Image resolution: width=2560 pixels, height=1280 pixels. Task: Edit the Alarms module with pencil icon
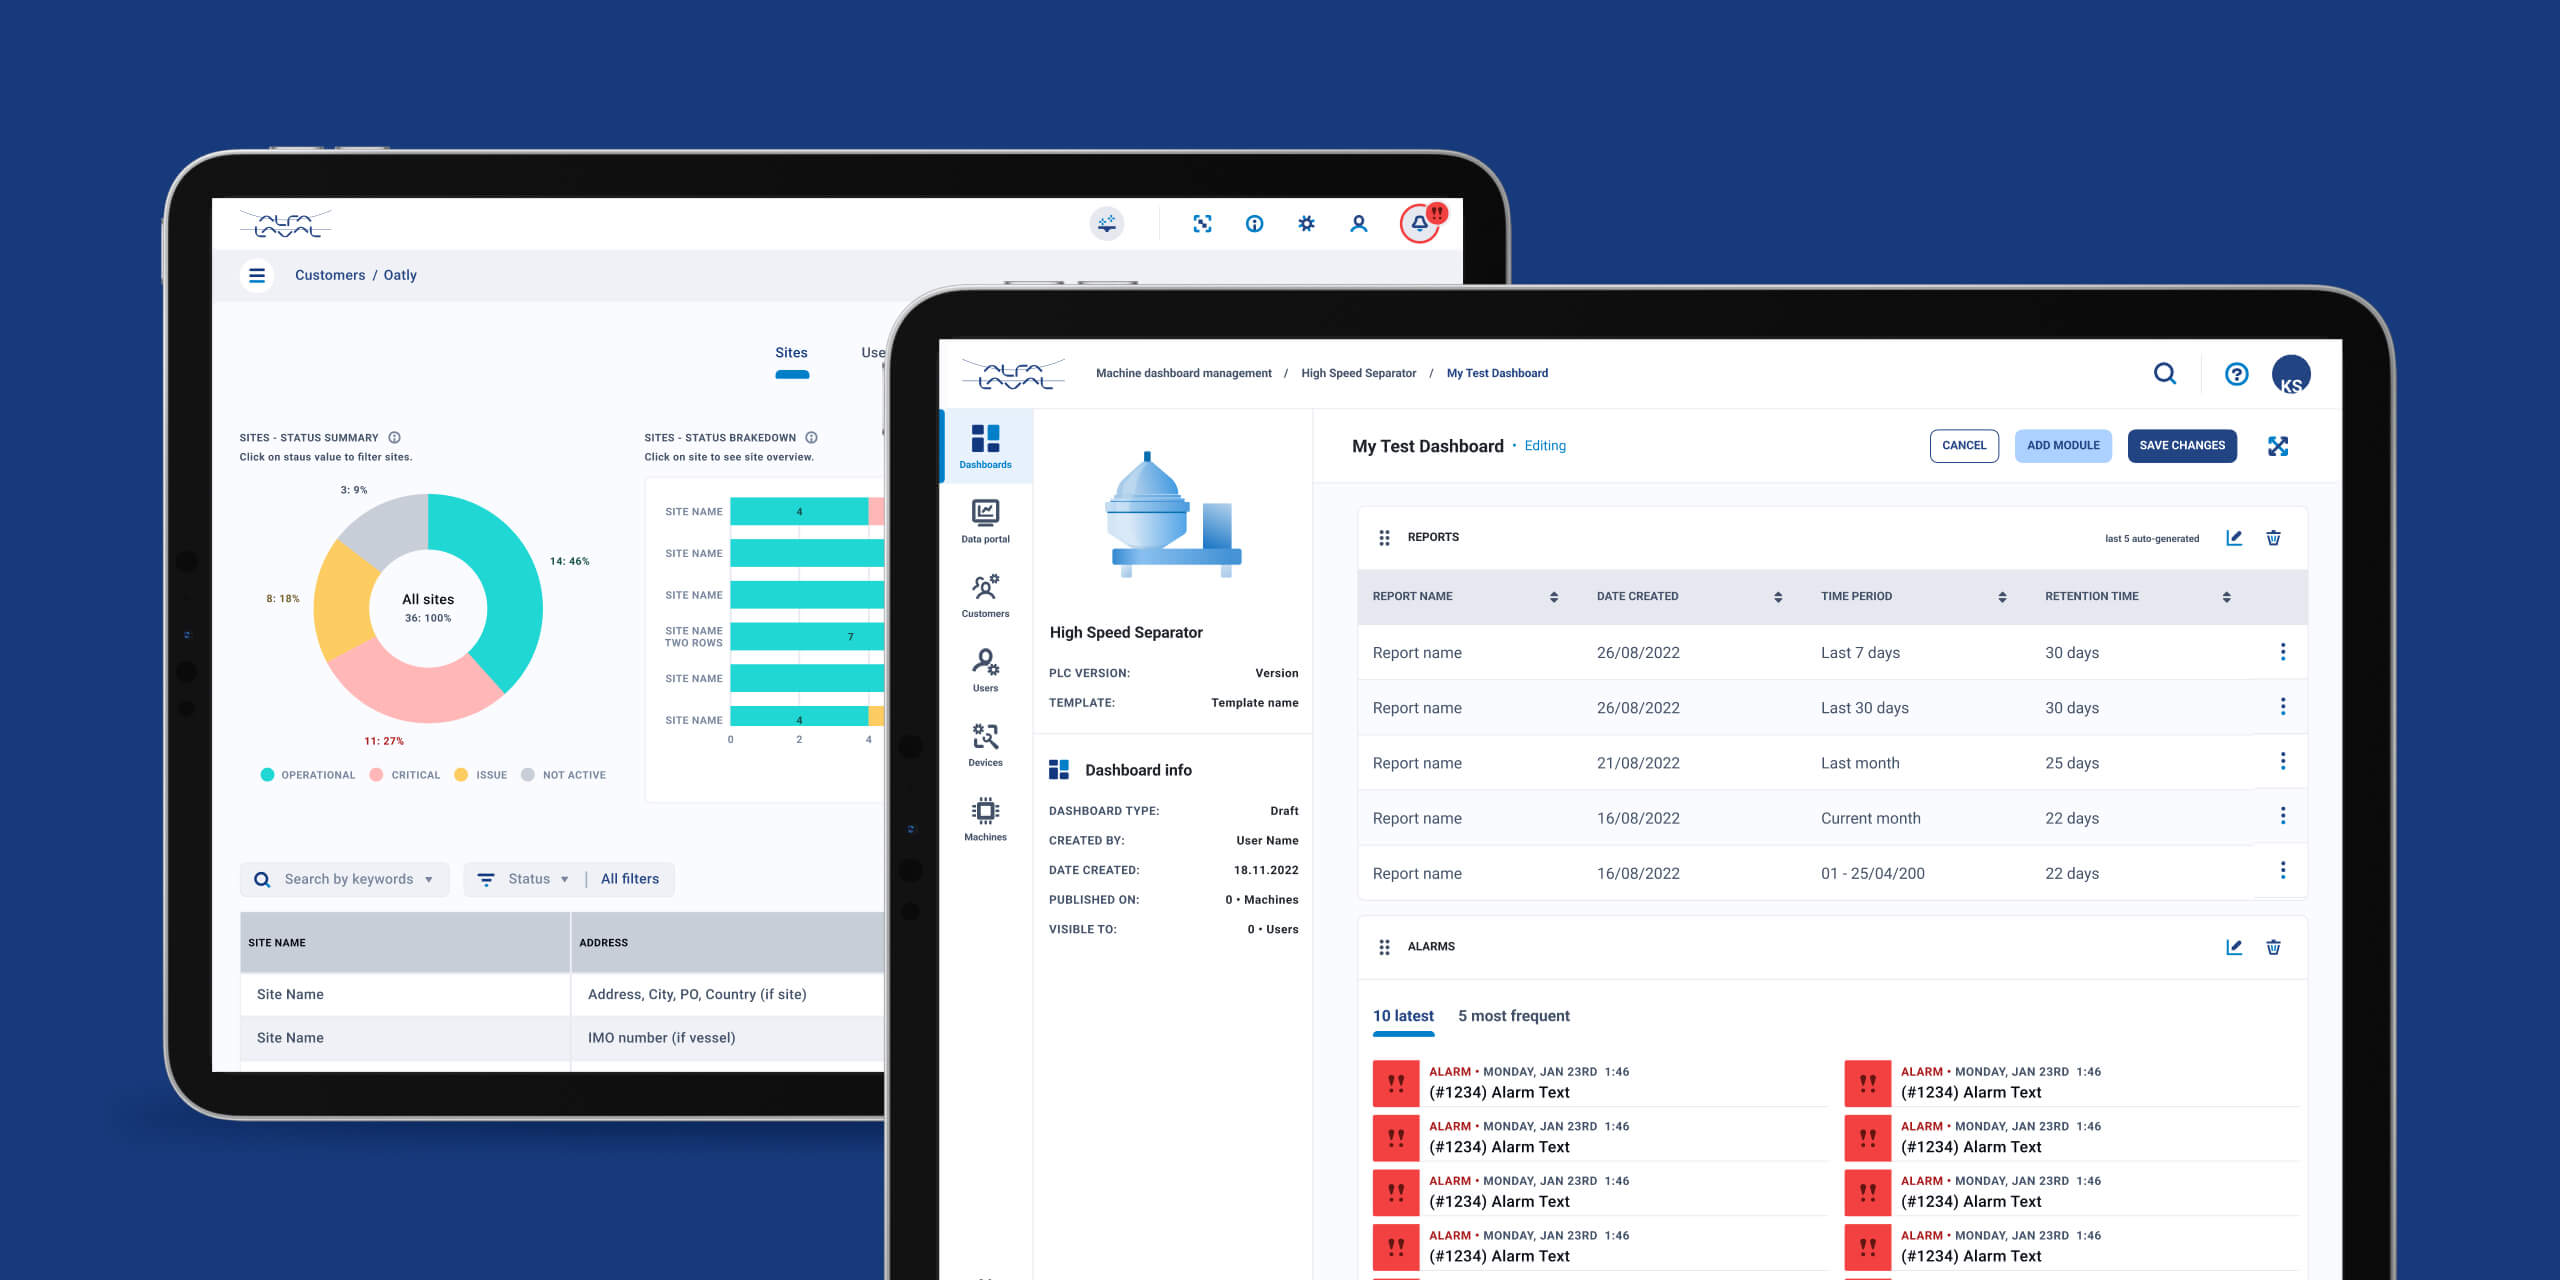(2234, 947)
